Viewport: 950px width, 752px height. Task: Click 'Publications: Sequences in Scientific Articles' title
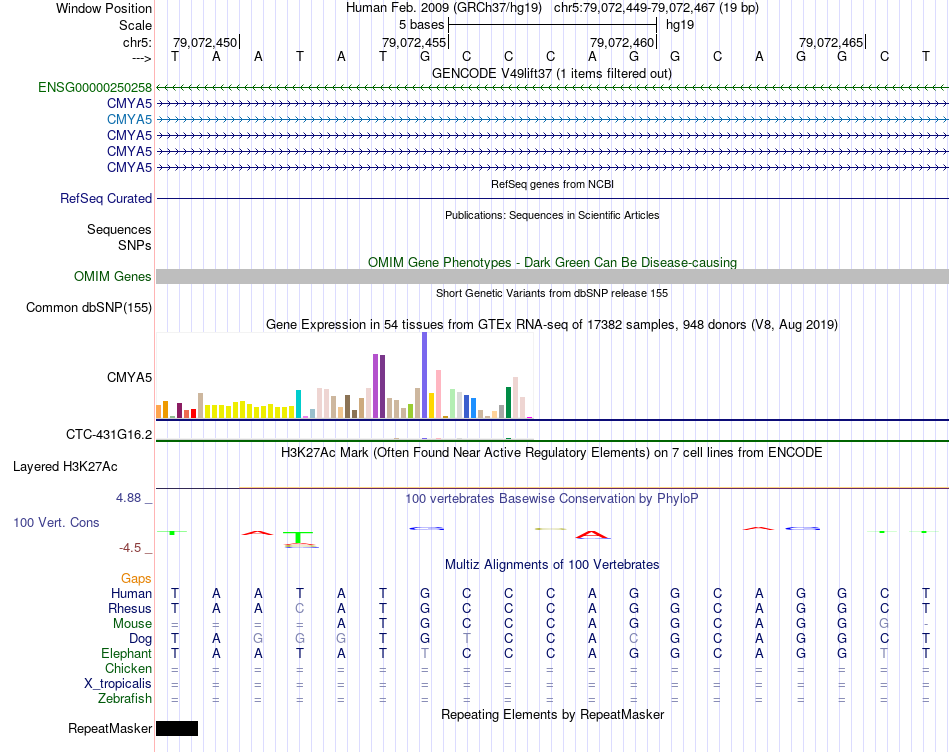(x=552, y=215)
